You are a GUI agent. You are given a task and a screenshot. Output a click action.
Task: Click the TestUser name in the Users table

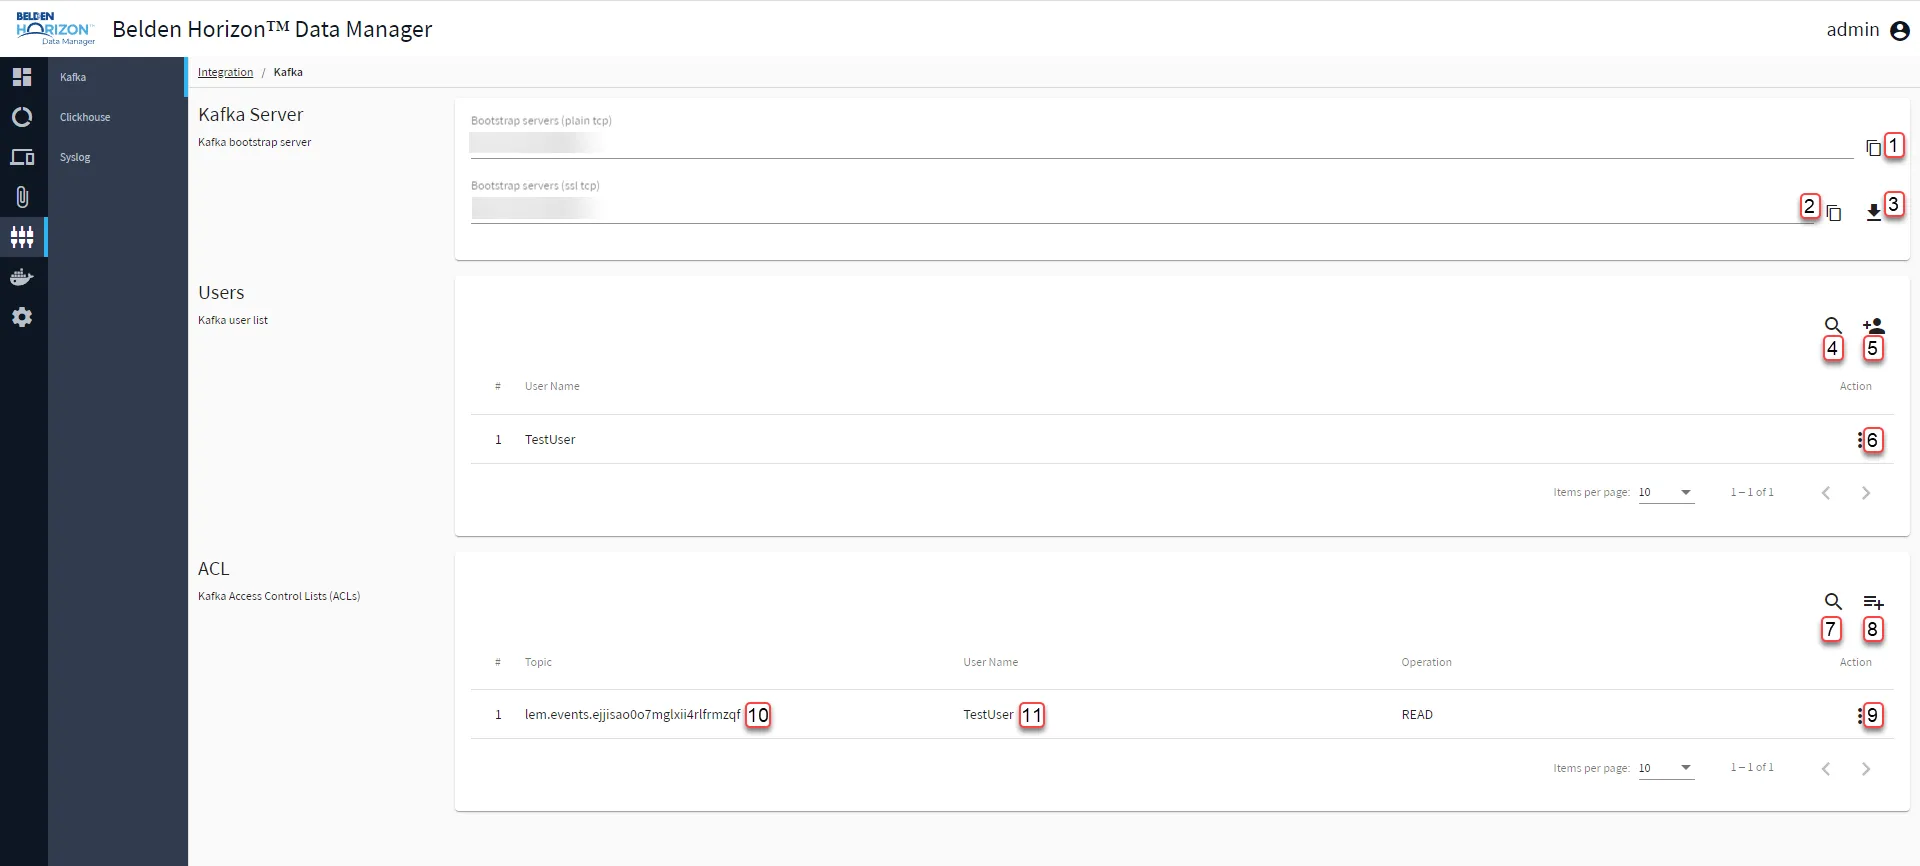coord(550,440)
